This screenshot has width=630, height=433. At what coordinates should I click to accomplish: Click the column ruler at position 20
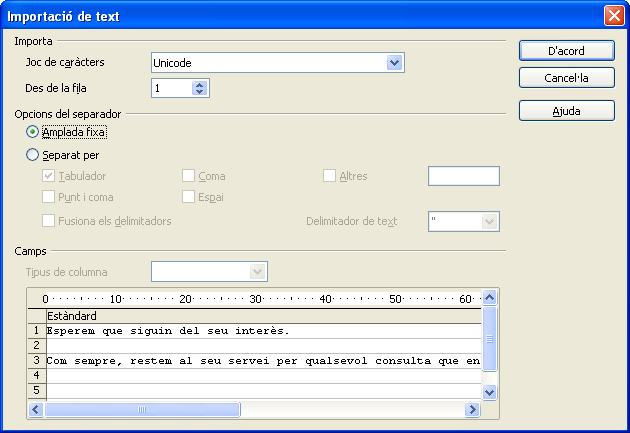185,299
